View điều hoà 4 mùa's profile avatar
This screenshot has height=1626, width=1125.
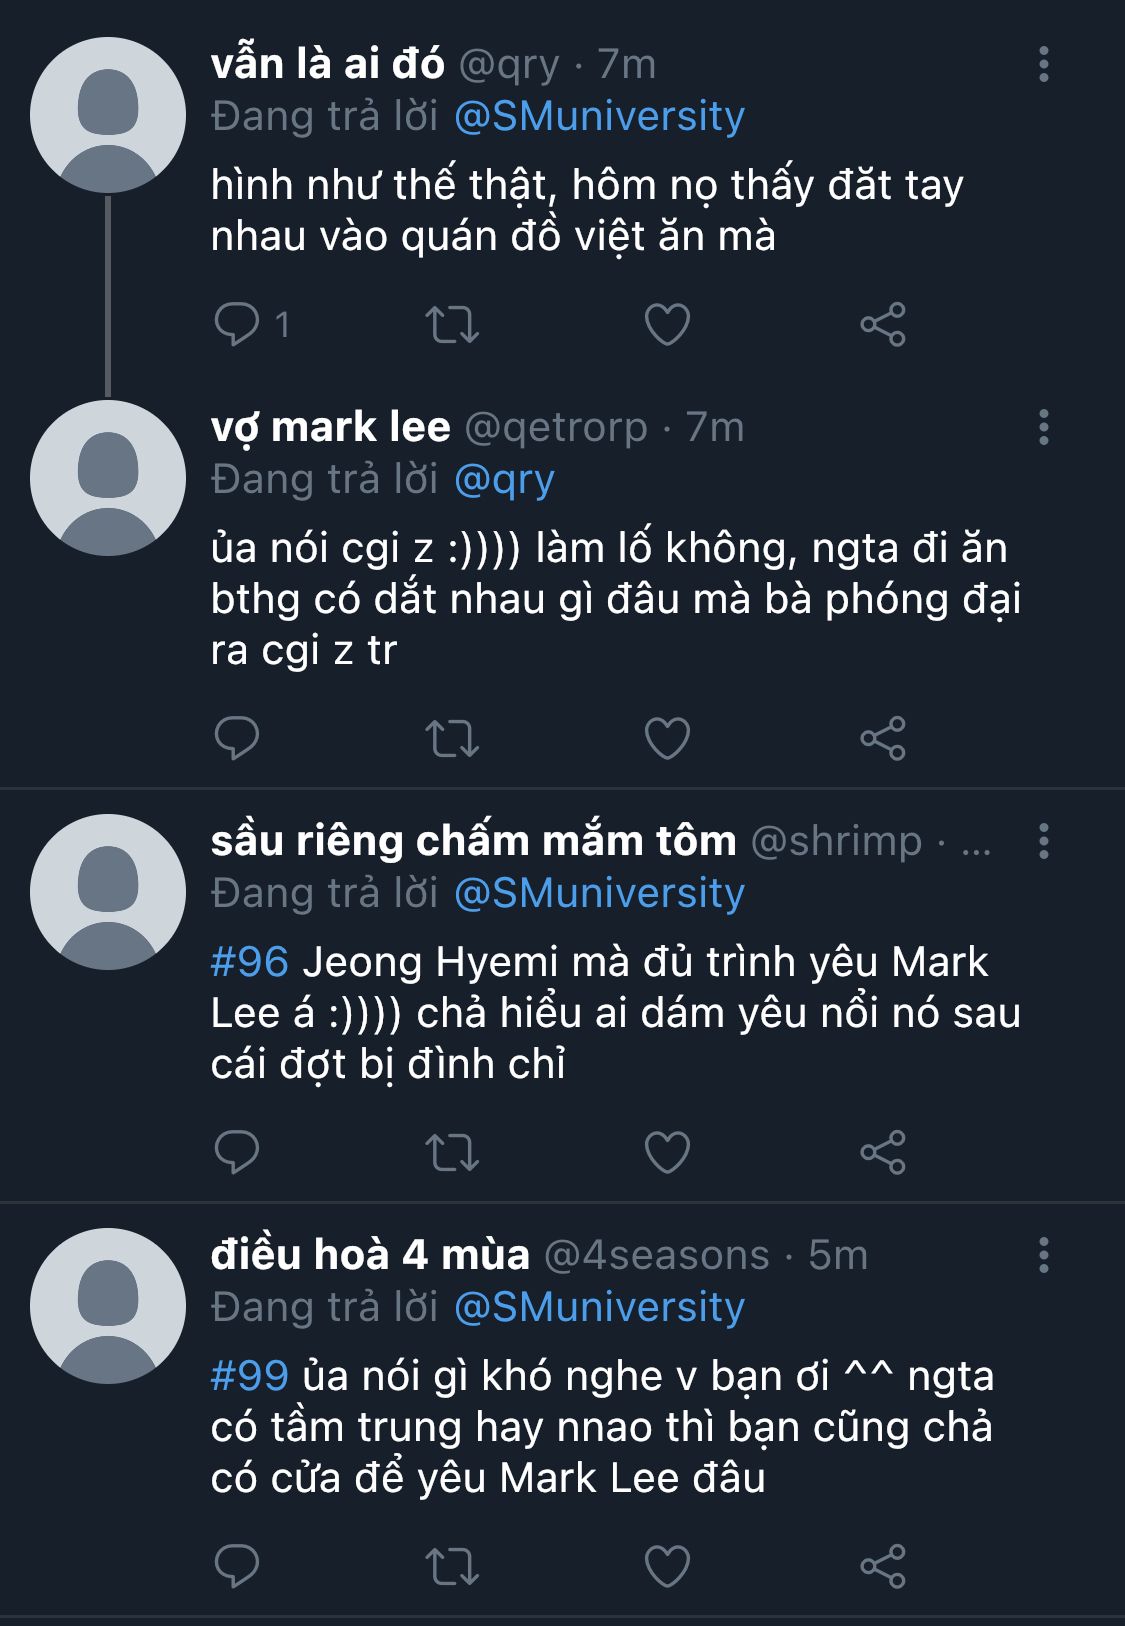(108, 1306)
